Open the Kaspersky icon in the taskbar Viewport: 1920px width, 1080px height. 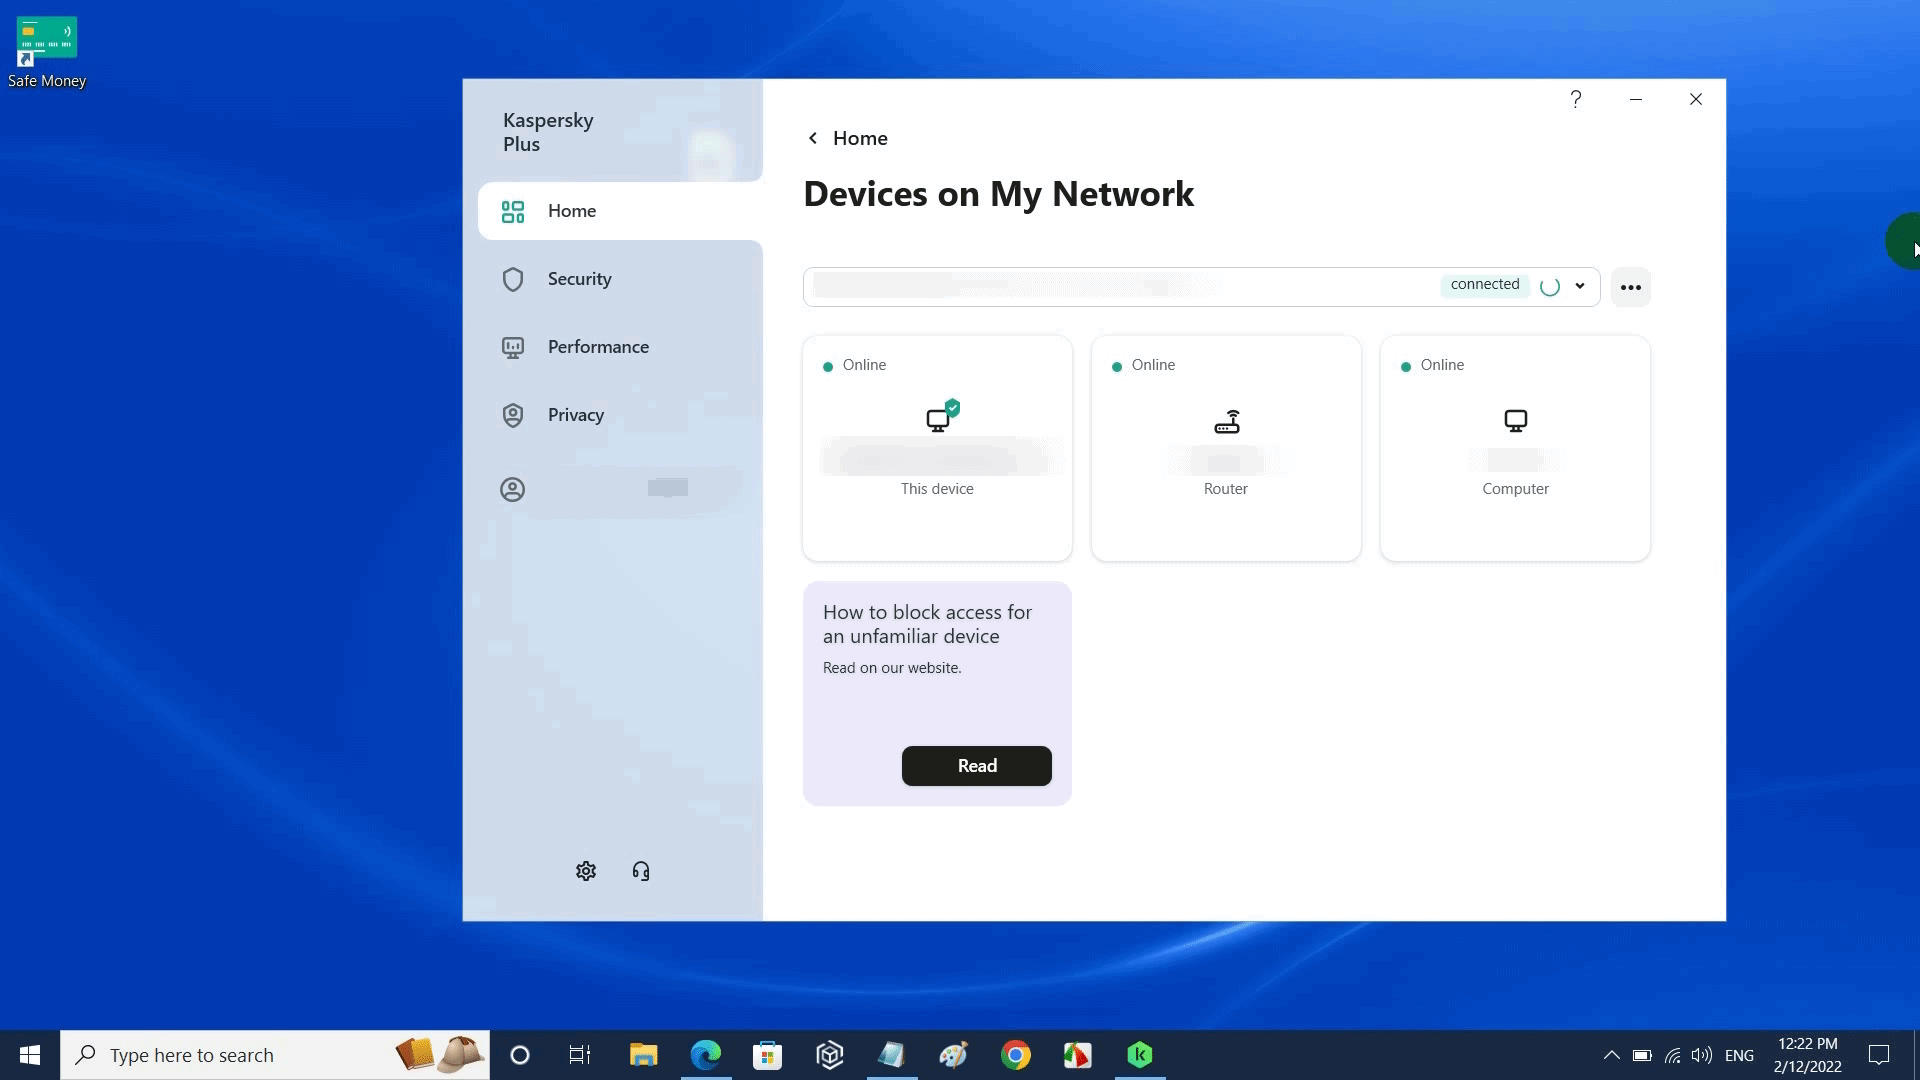pos(1140,1055)
